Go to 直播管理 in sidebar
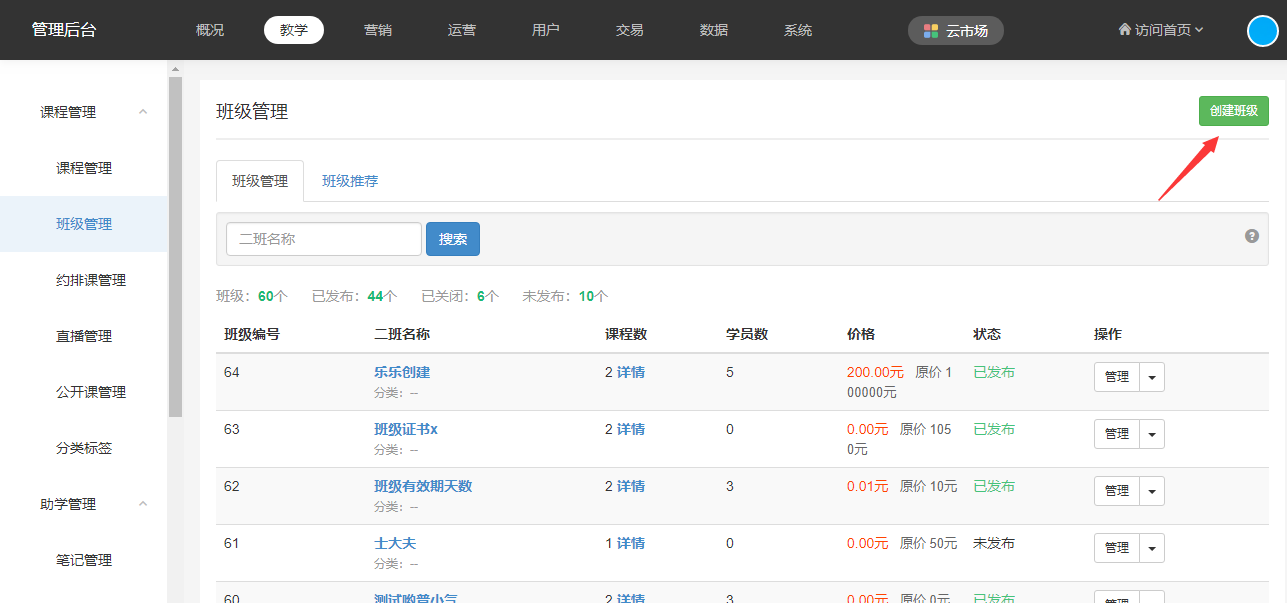This screenshot has width=1287, height=603. tap(84, 336)
